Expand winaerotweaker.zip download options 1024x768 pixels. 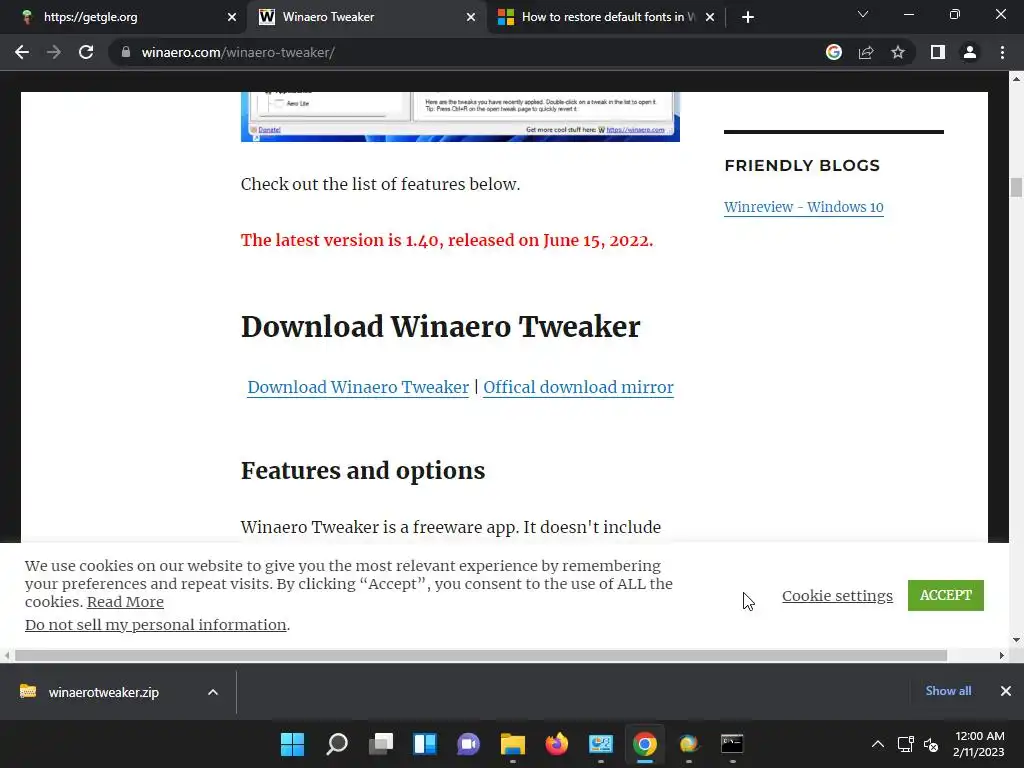[213, 692]
